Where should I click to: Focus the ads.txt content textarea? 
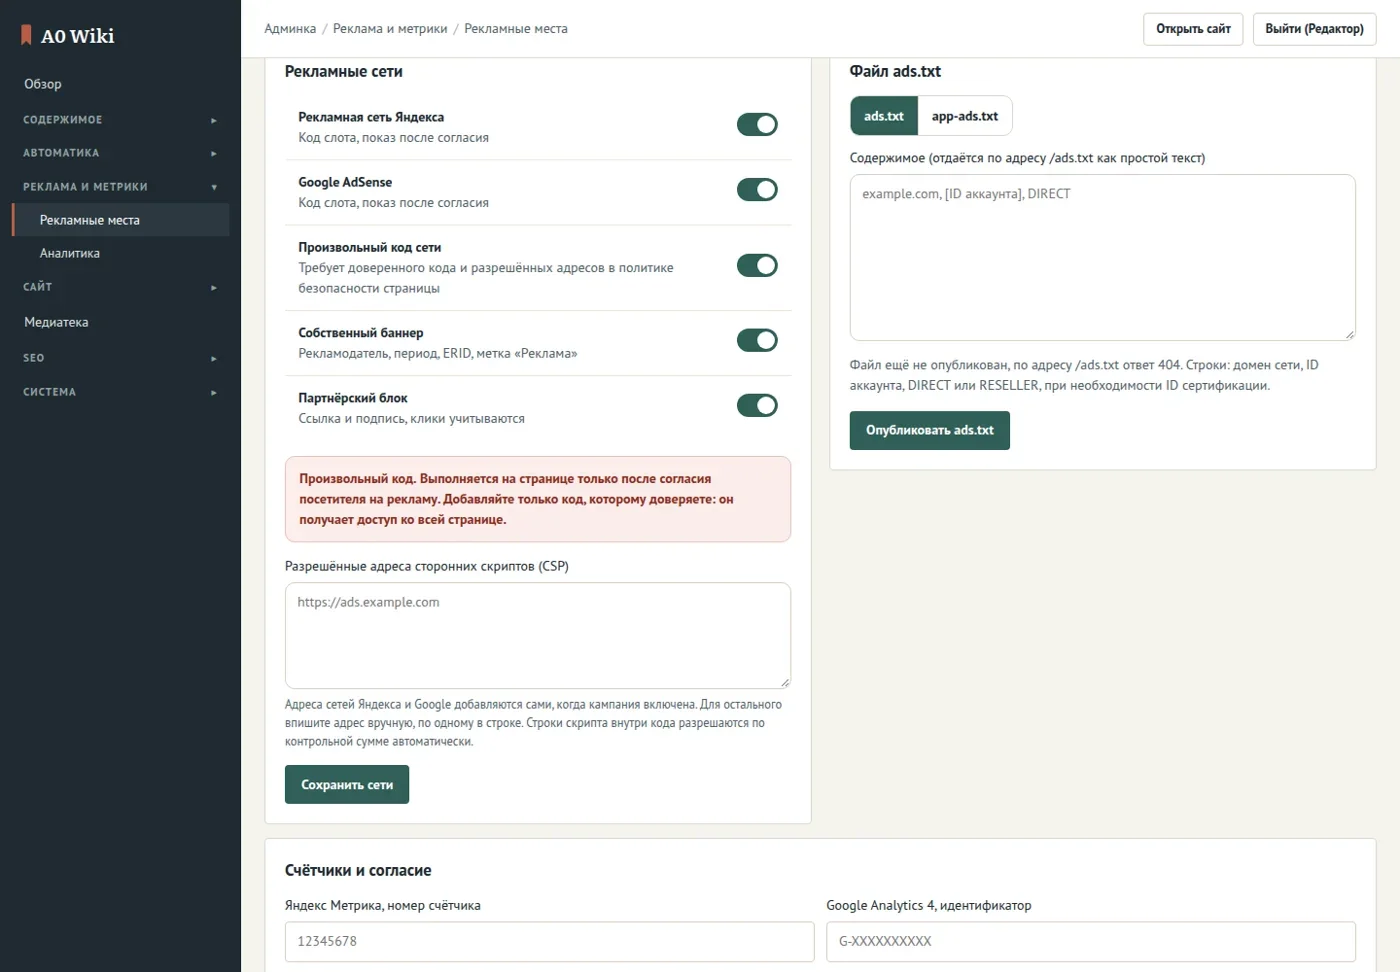point(1103,258)
